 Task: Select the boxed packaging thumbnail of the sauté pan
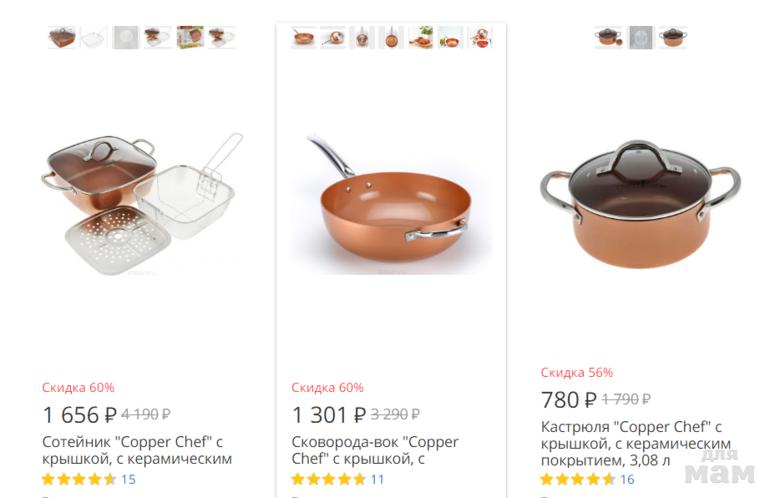pos(190,38)
